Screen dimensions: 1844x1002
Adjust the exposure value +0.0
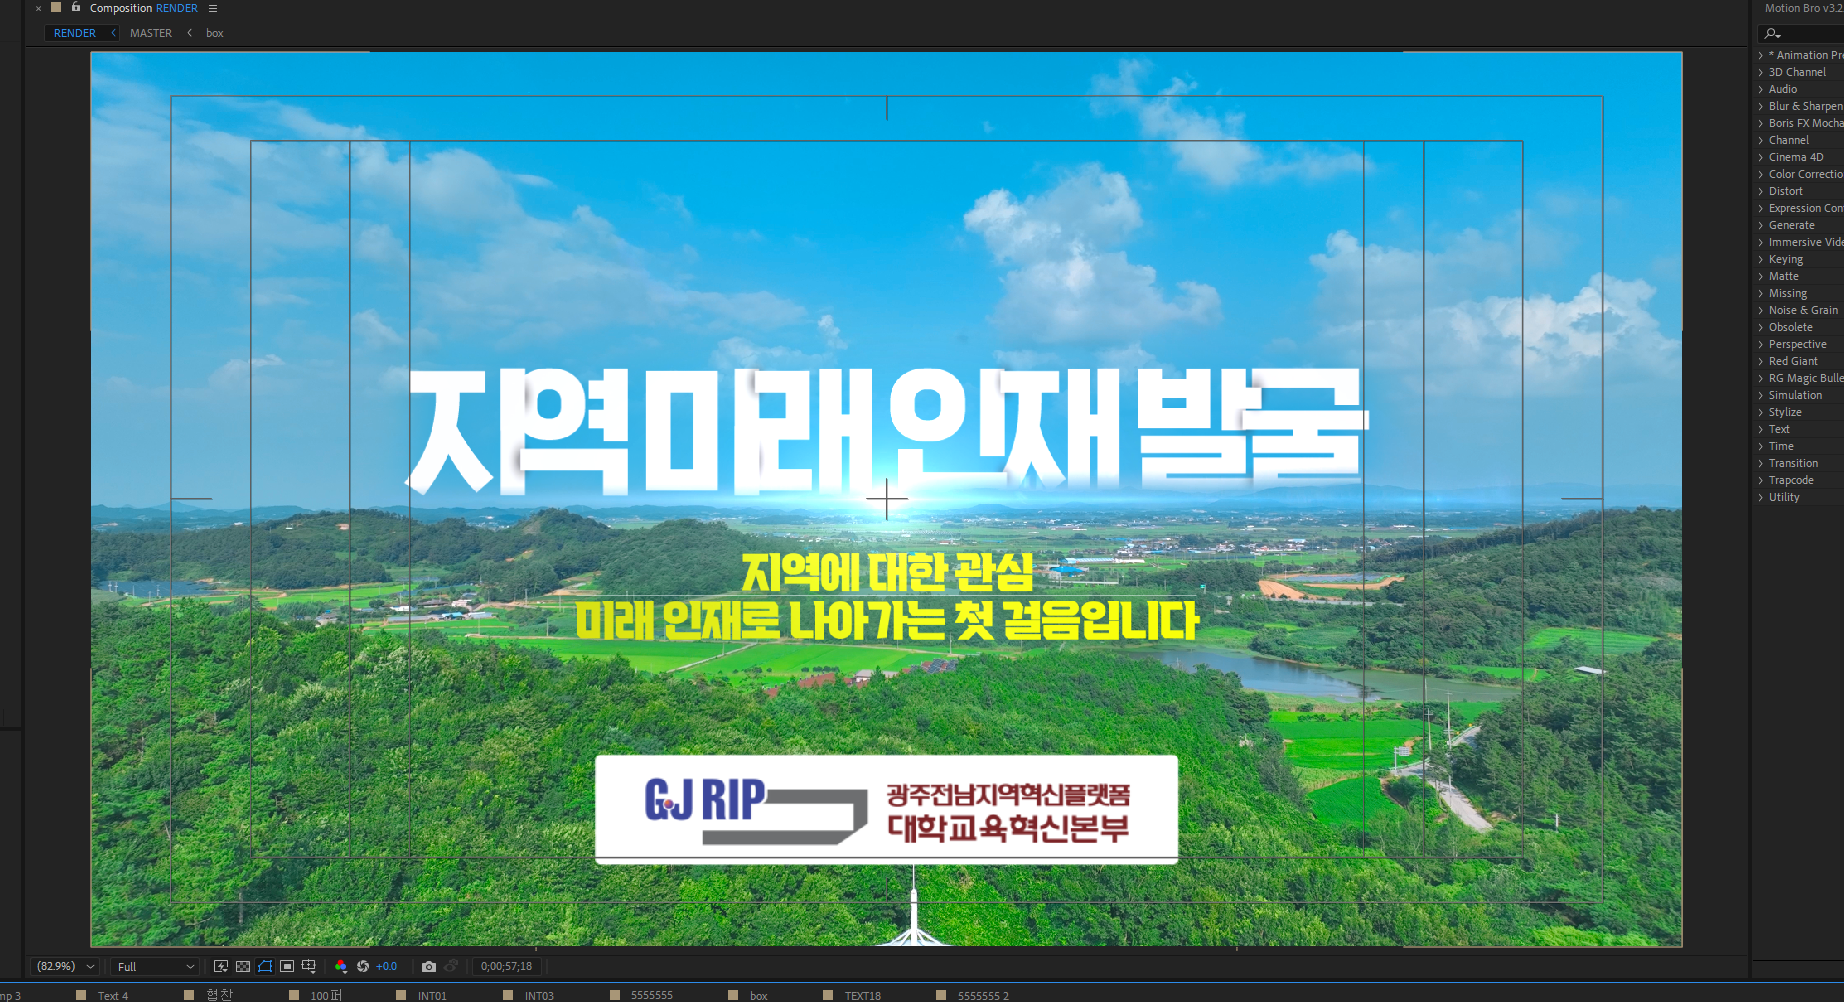386,966
